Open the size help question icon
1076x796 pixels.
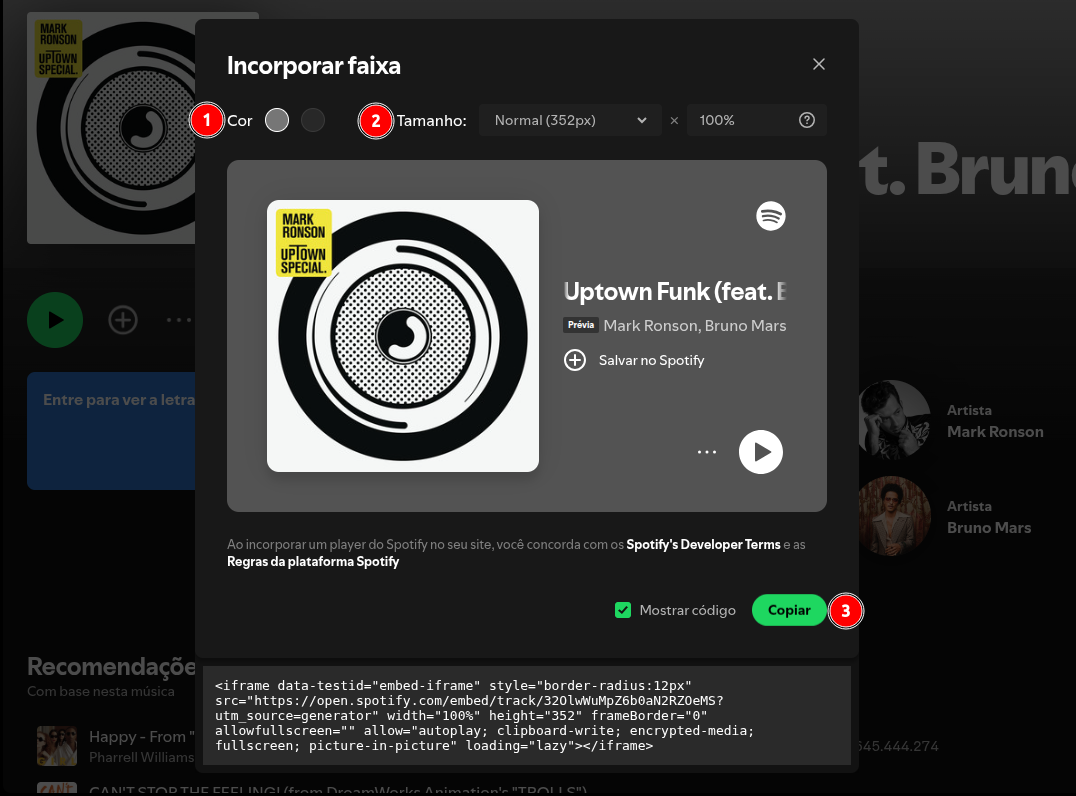(x=807, y=120)
